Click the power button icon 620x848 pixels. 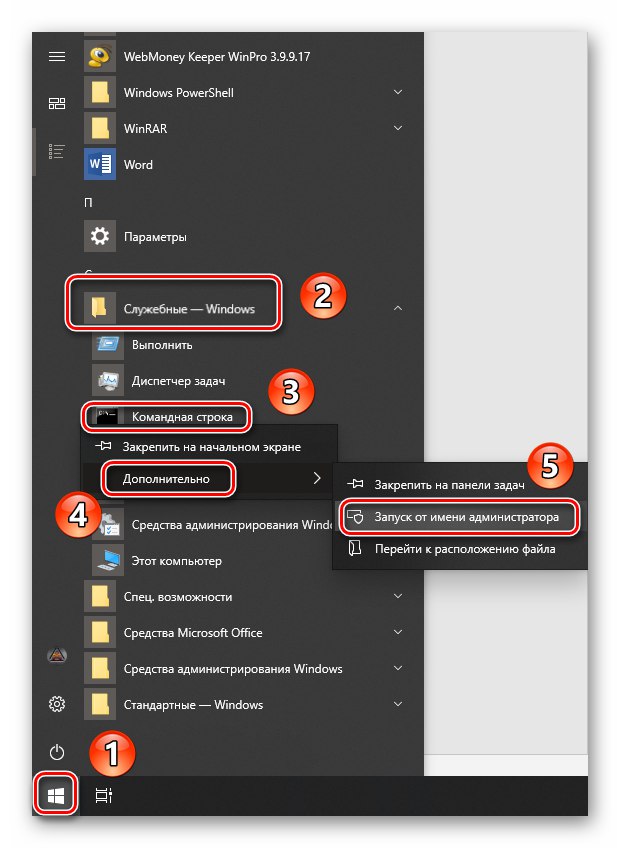point(57,752)
